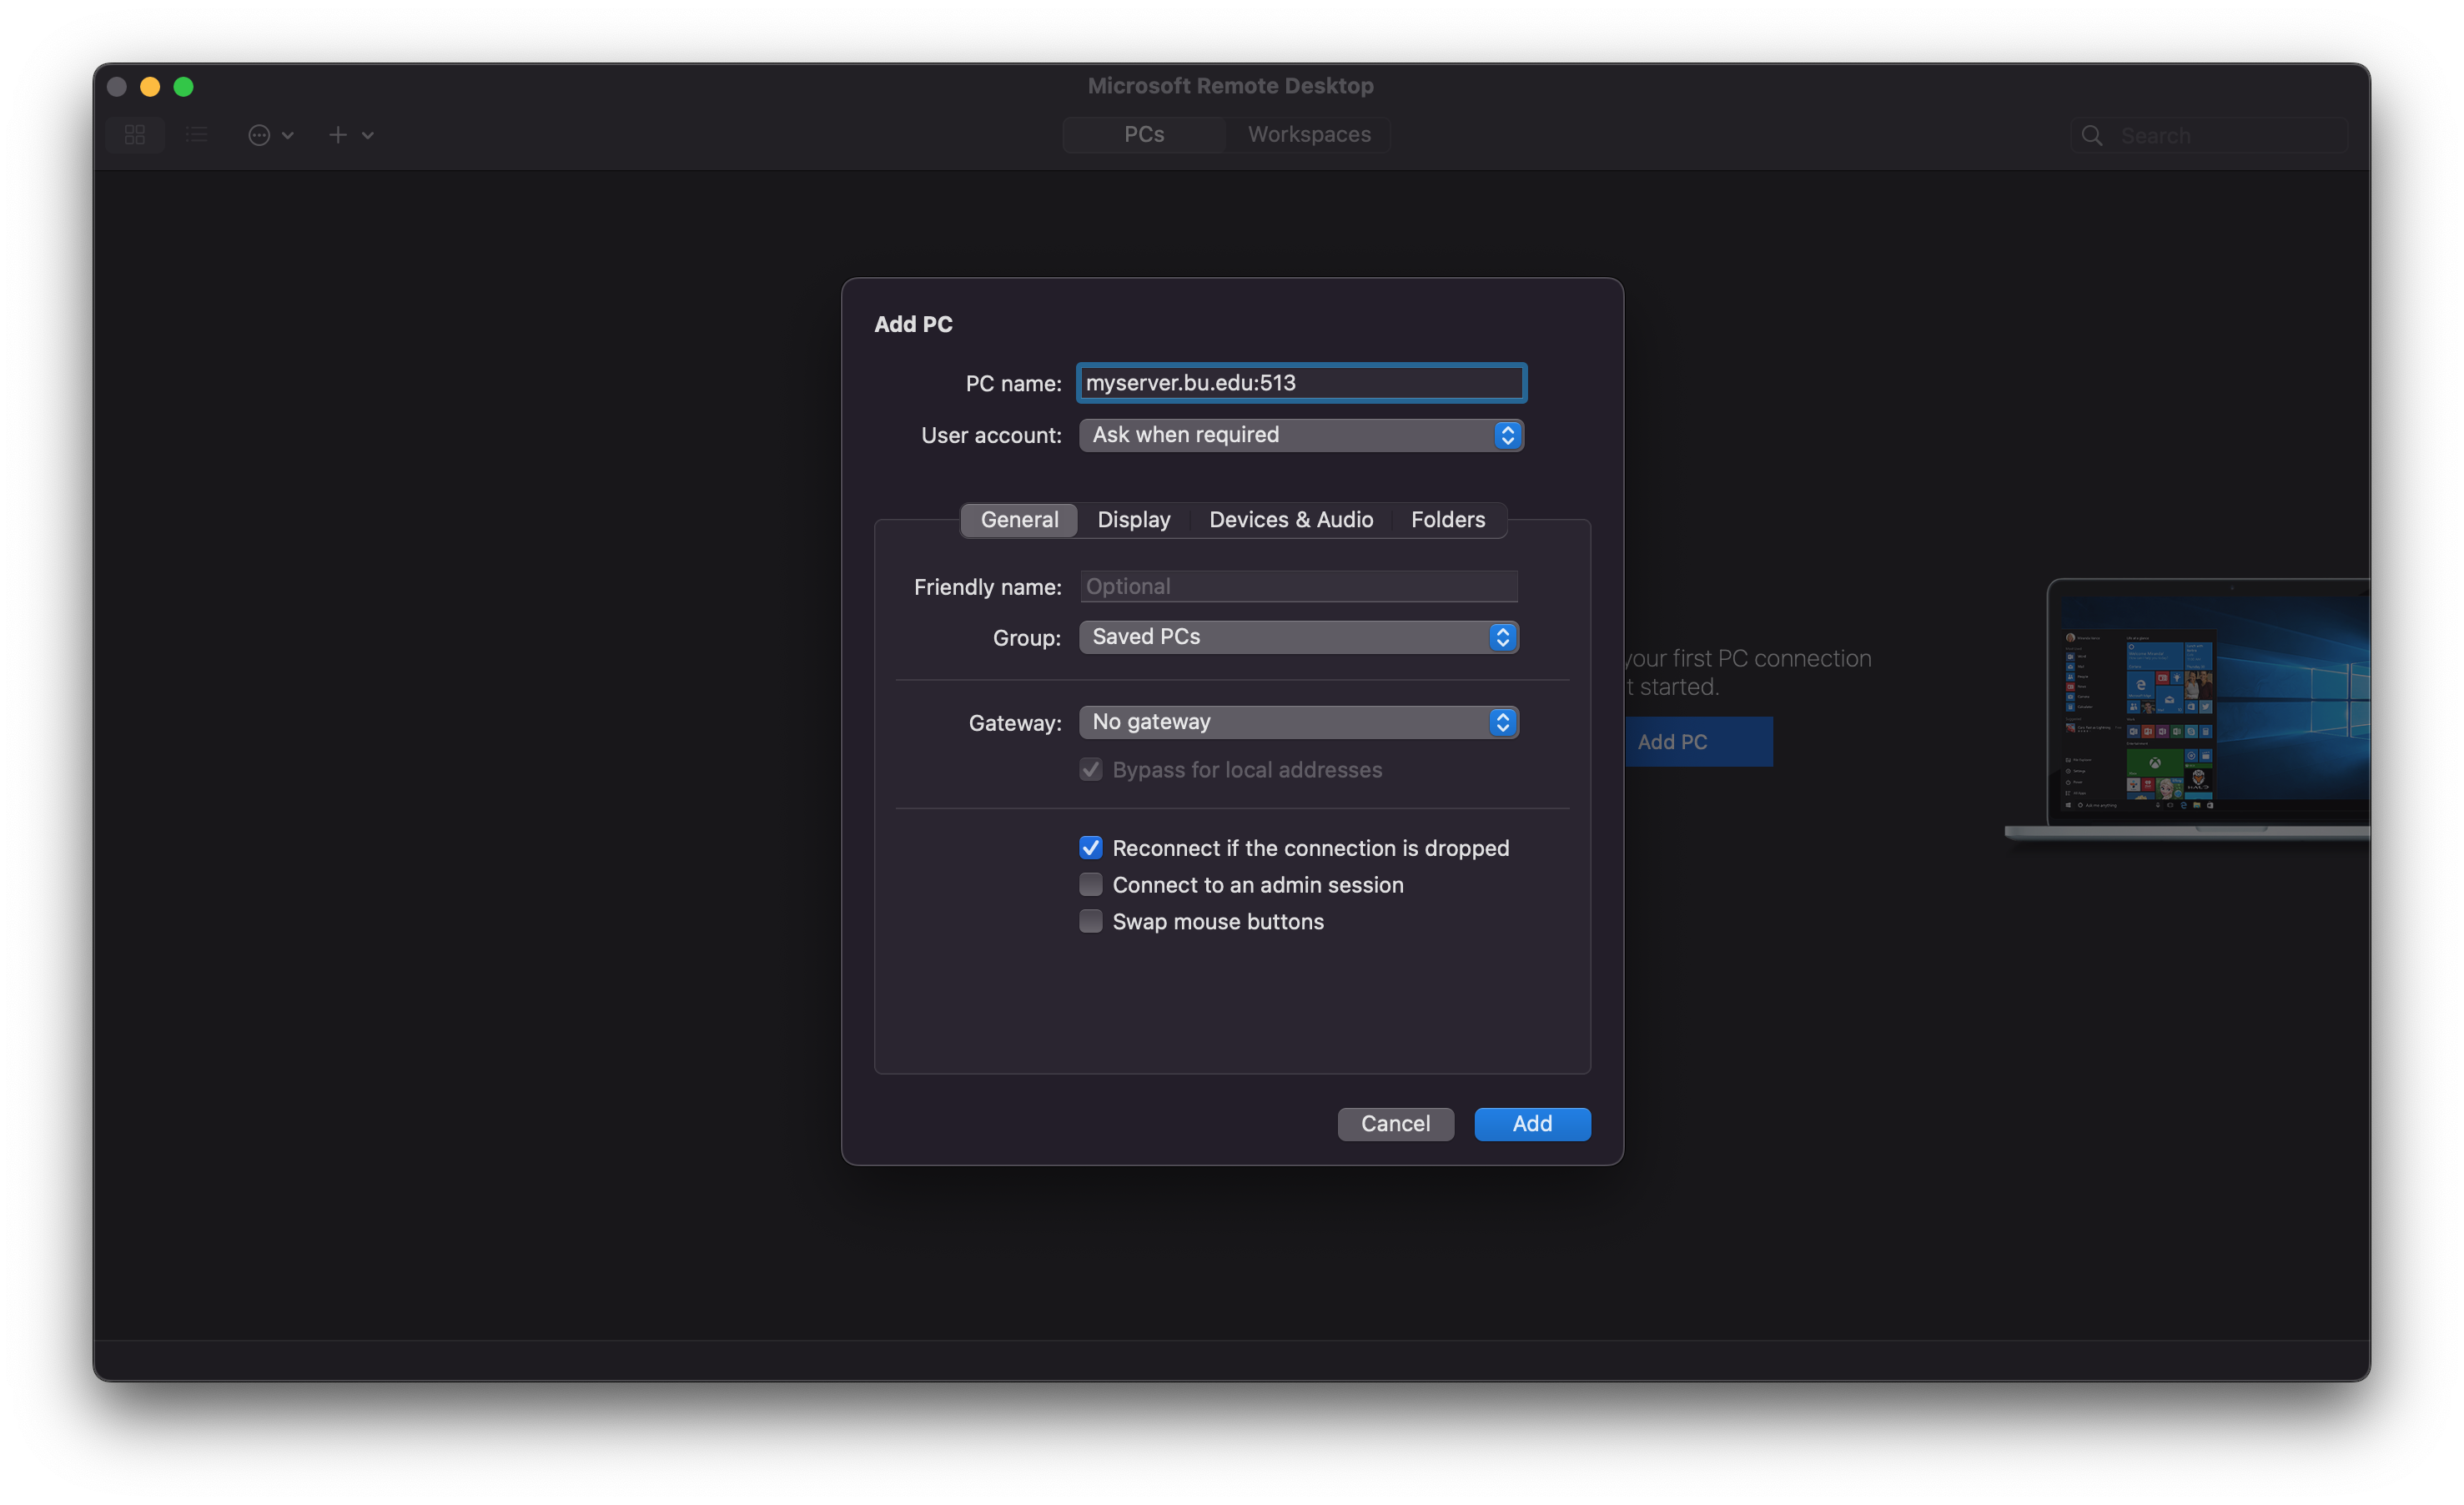The image size is (2464, 1505).
Task: Click the yellow minimize window button
Action: 150,87
